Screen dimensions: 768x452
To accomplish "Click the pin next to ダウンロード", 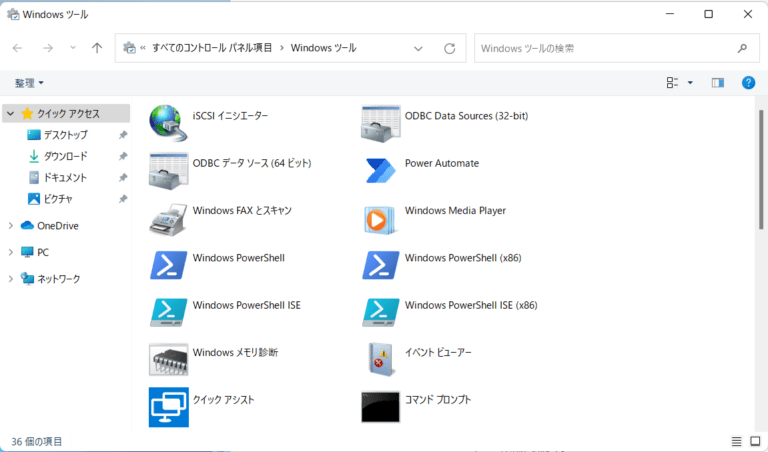I will click(122, 156).
